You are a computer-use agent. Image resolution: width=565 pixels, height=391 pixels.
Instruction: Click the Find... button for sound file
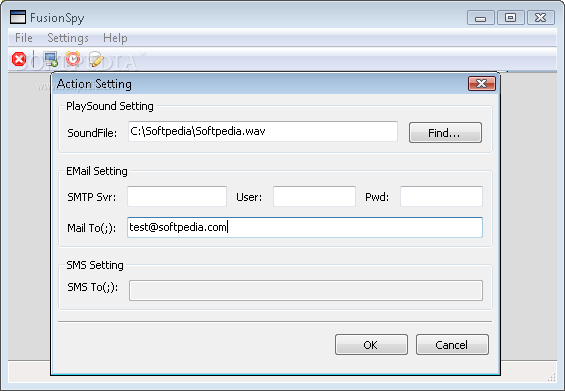(x=445, y=133)
